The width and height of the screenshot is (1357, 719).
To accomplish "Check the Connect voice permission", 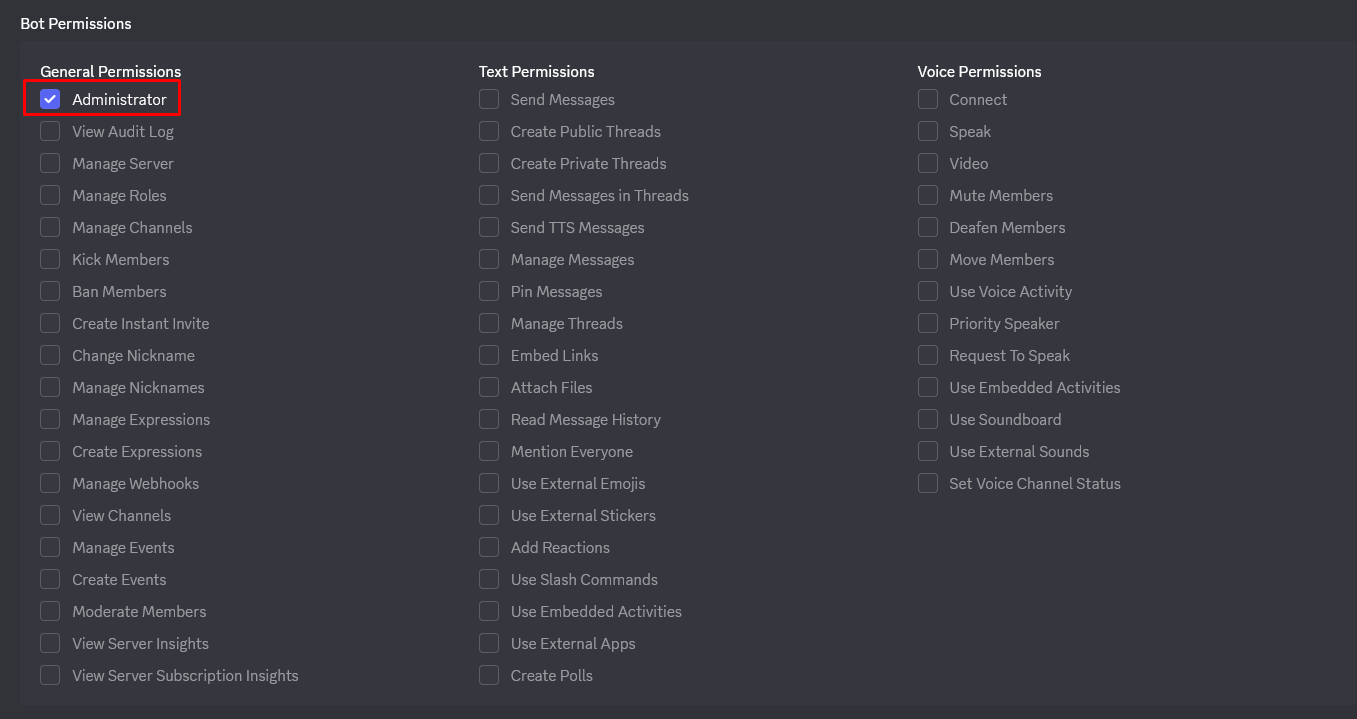I will pyautogui.click(x=928, y=100).
